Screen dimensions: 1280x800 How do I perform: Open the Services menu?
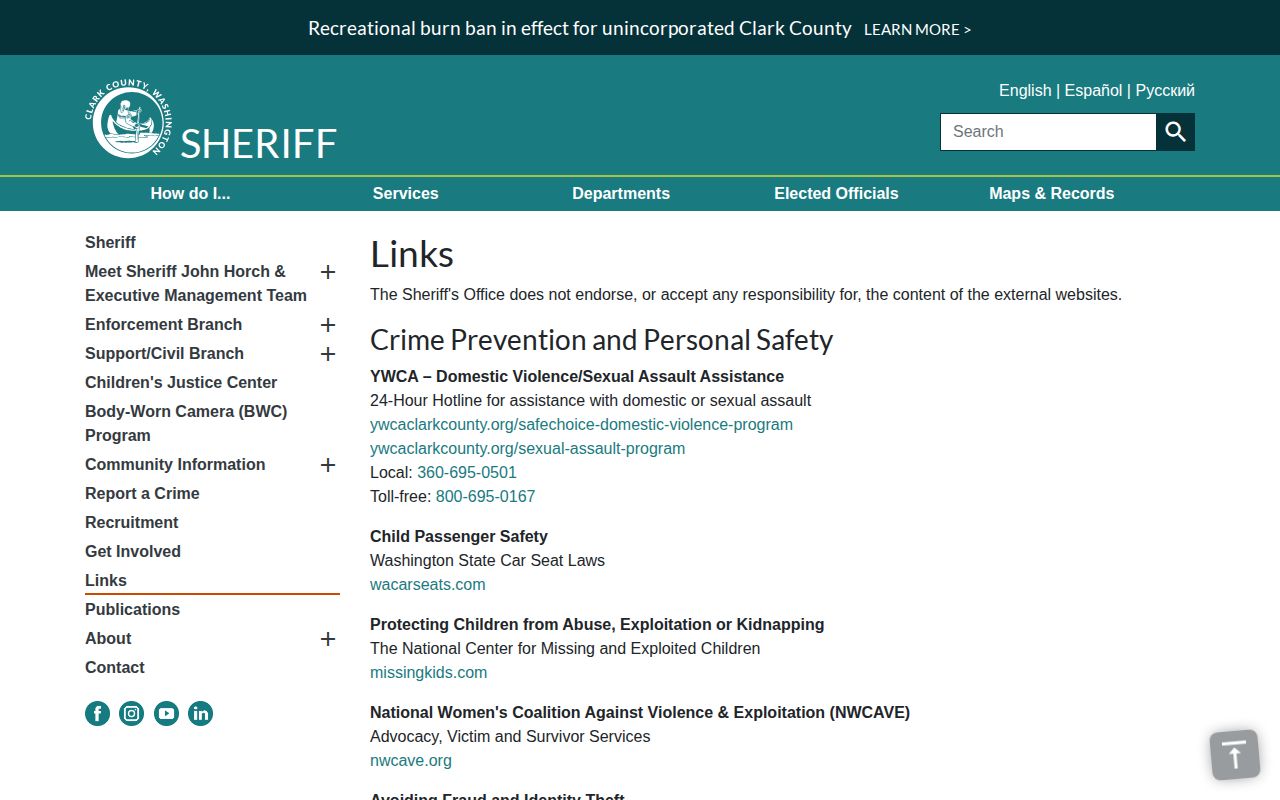405,194
